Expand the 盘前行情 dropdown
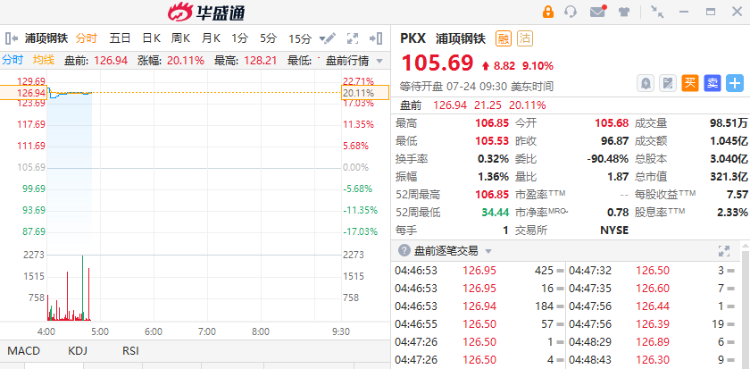The height and width of the screenshot is (369, 750). [354, 61]
